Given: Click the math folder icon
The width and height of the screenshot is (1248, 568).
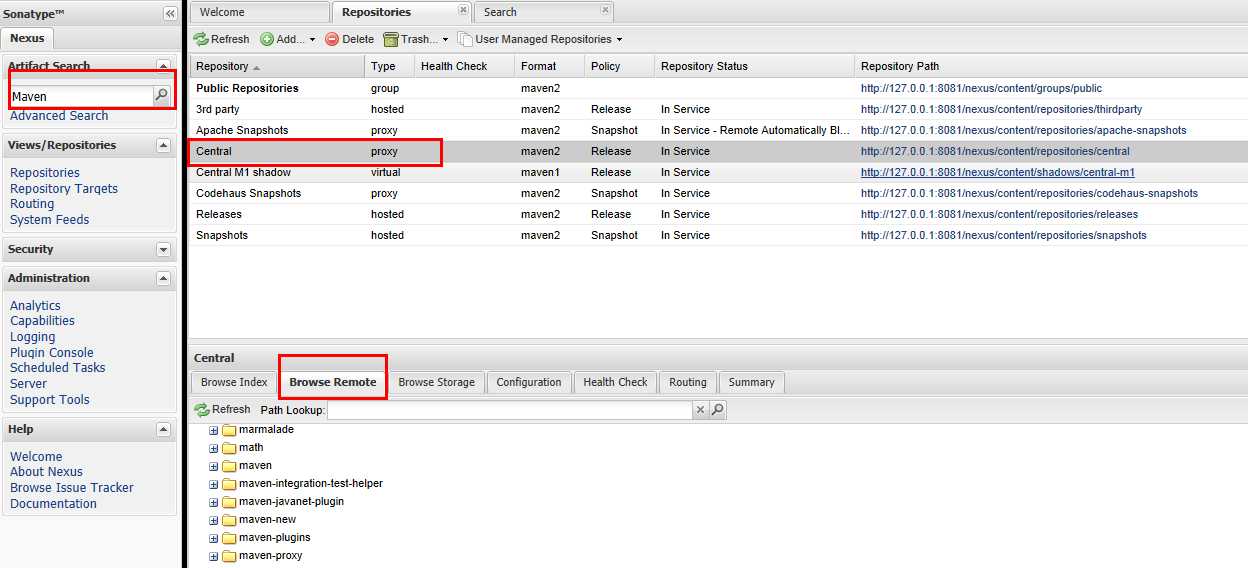Looking at the screenshot, I should [228, 448].
